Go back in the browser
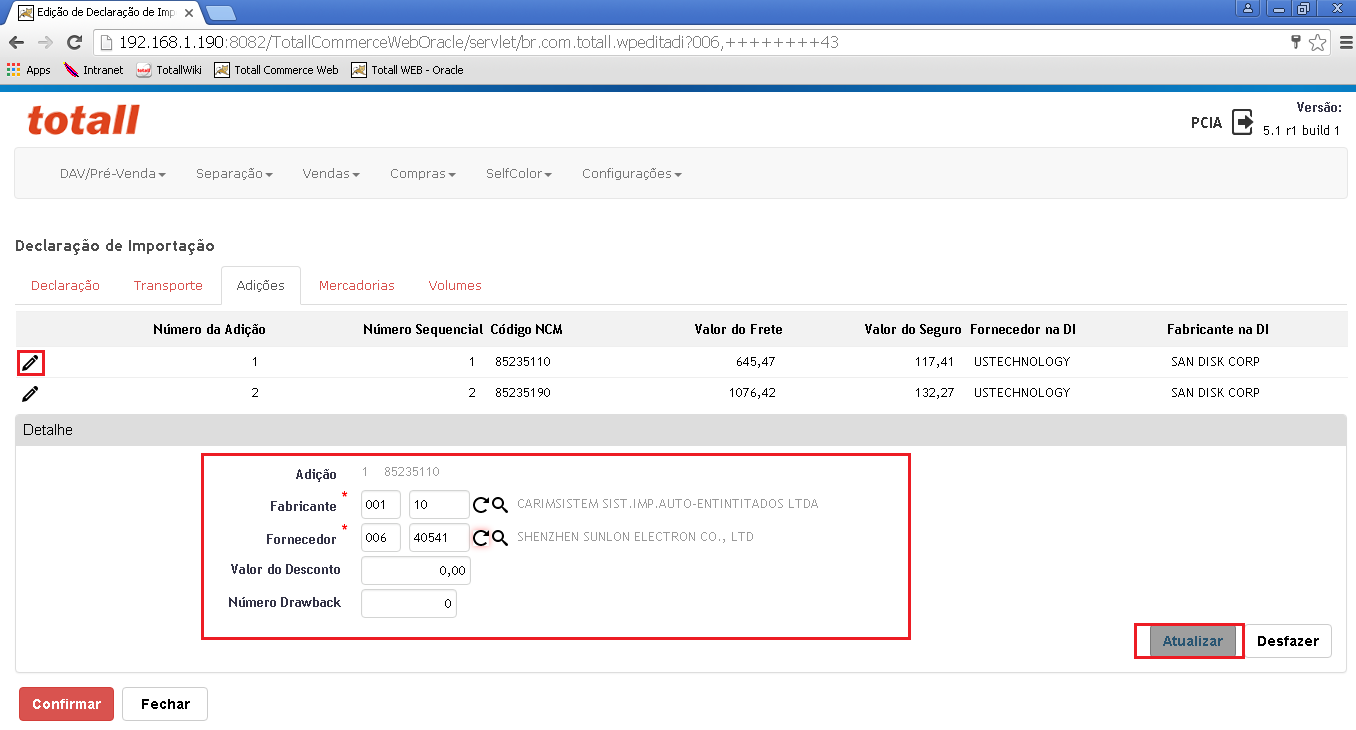 pos(16,43)
